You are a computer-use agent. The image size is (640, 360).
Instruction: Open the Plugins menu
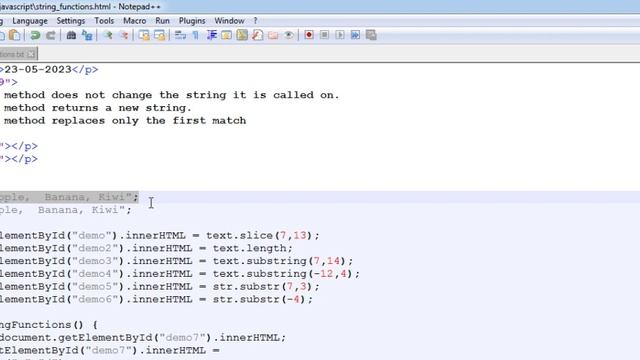click(192, 21)
